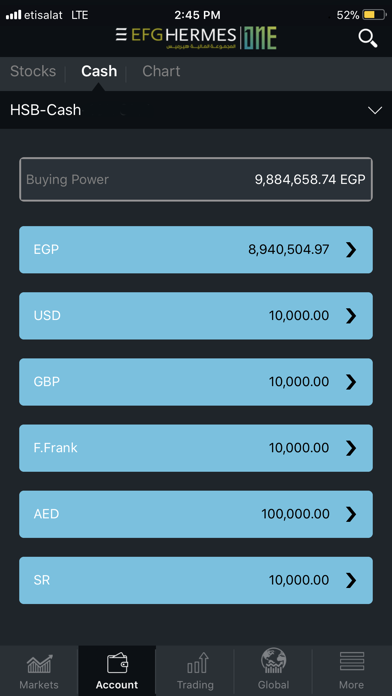Expand the SR balance chevron
The image size is (392, 696).
coord(351,580)
